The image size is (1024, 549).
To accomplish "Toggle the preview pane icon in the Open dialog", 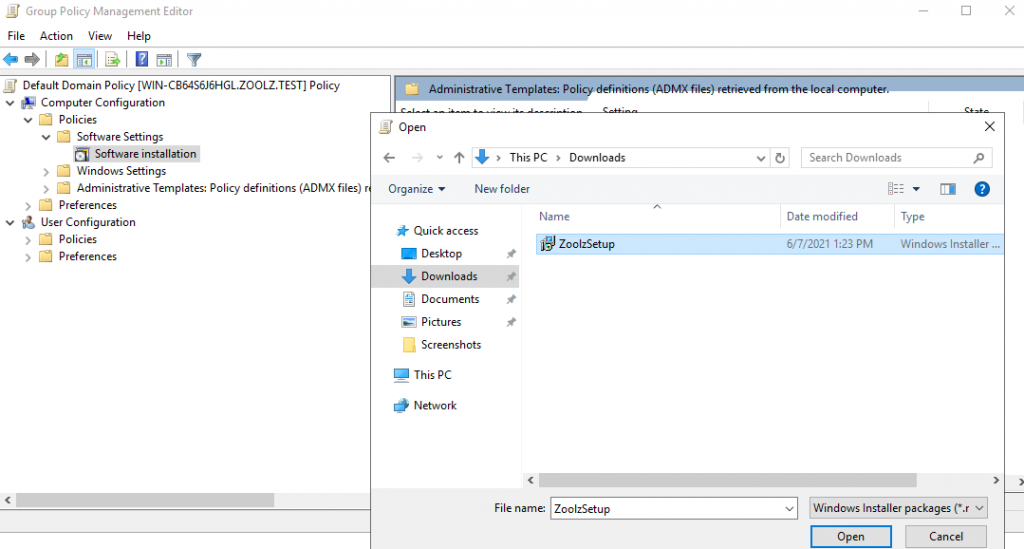I will [x=948, y=189].
